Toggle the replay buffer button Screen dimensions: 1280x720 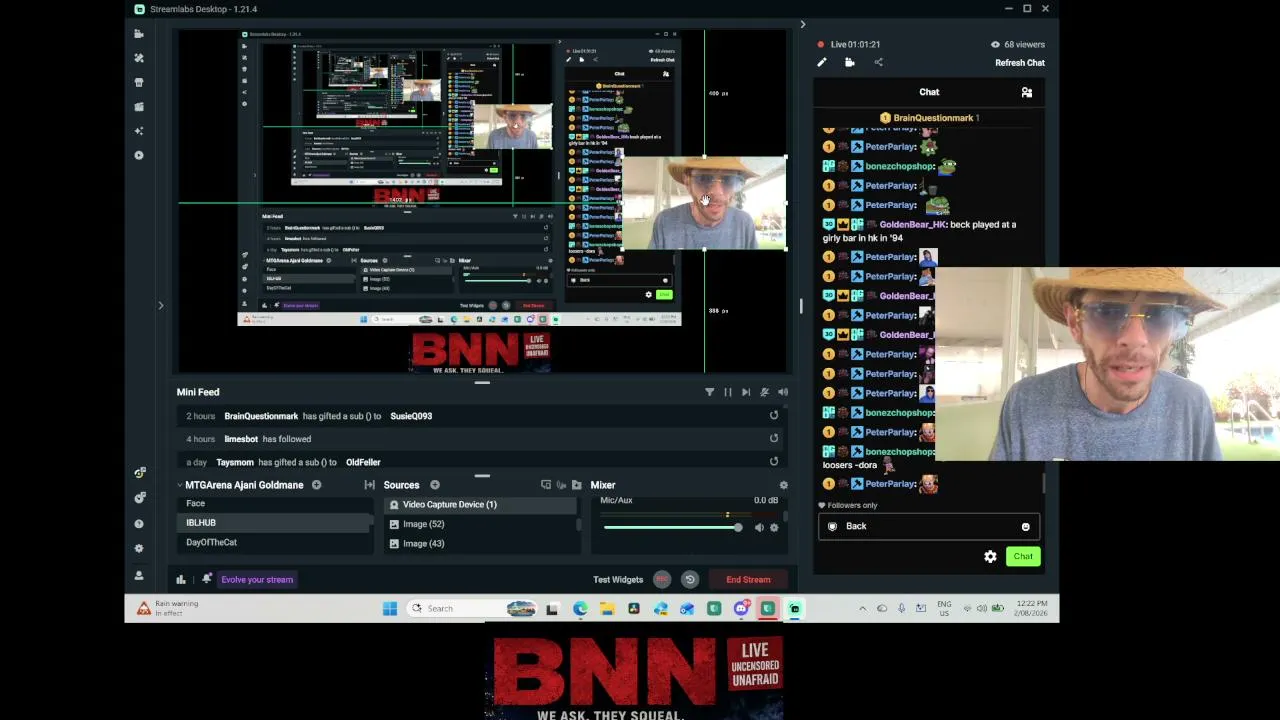click(x=690, y=579)
